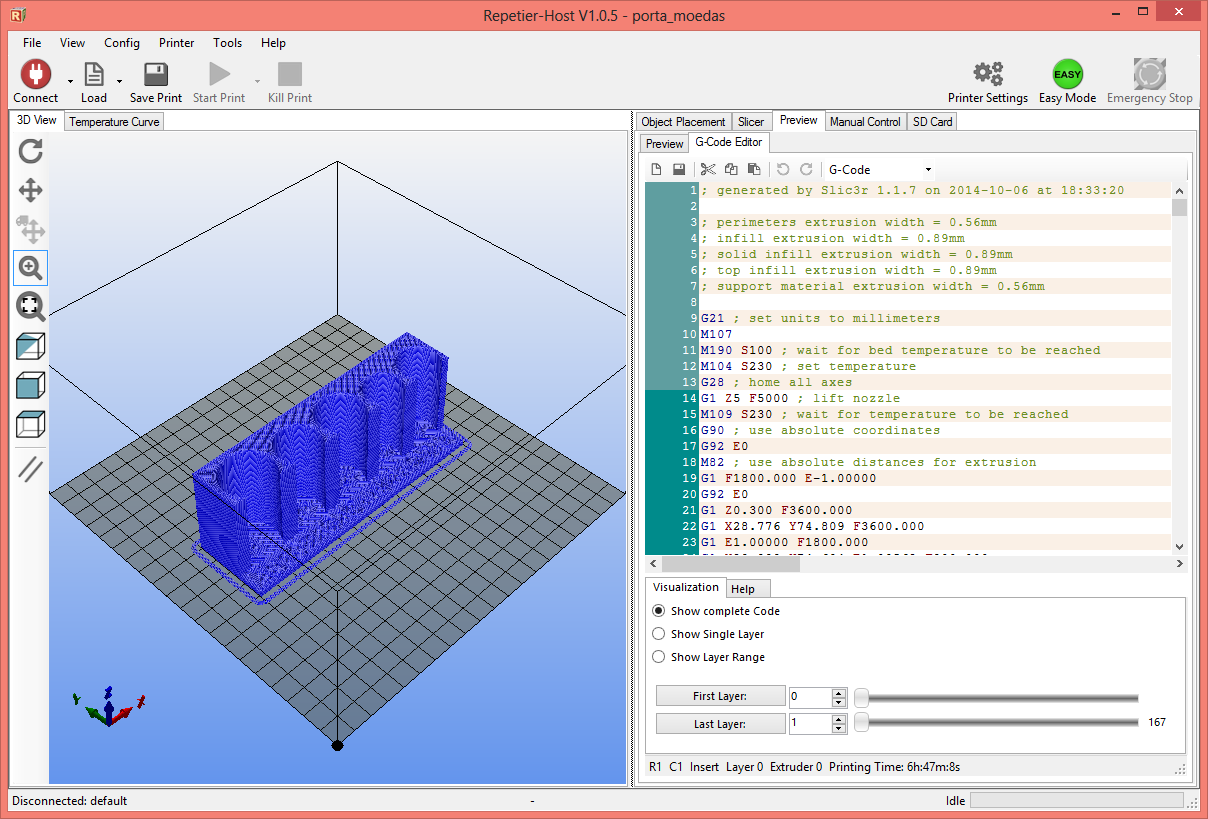Image resolution: width=1208 pixels, height=819 pixels.
Task: Click the Rotate view tool
Action: click(31, 151)
